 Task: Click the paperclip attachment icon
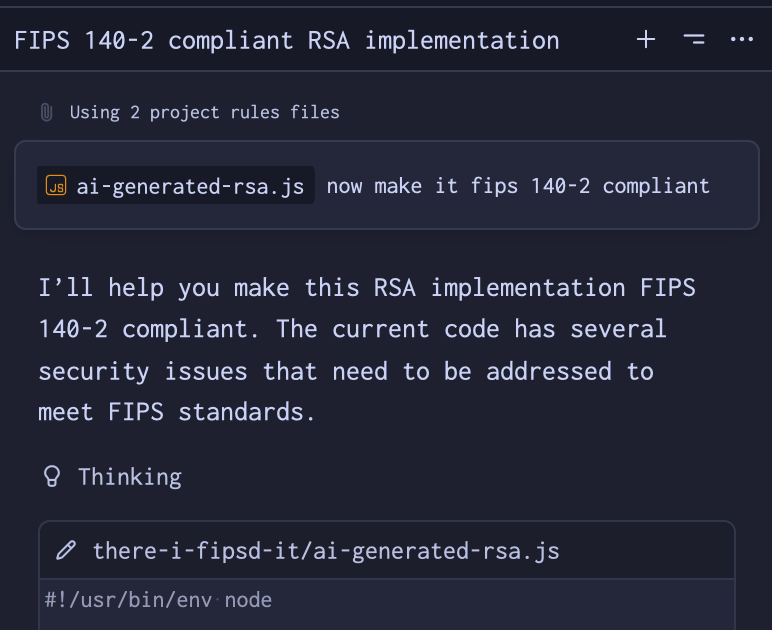pos(46,112)
